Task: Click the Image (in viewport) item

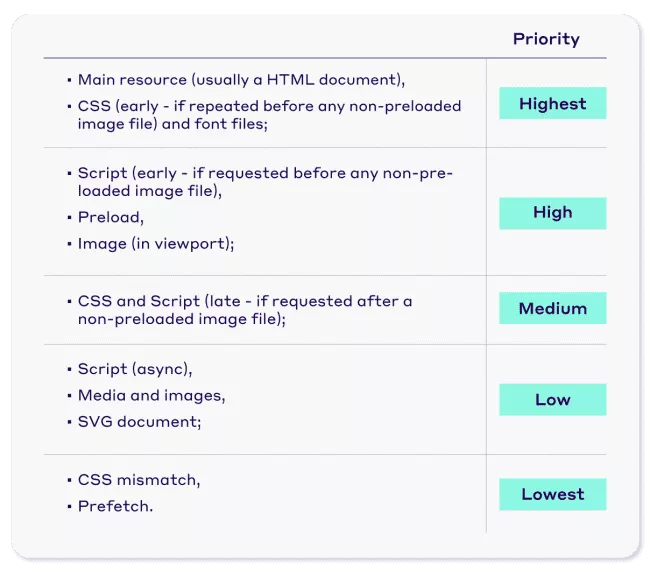Action: [155, 243]
